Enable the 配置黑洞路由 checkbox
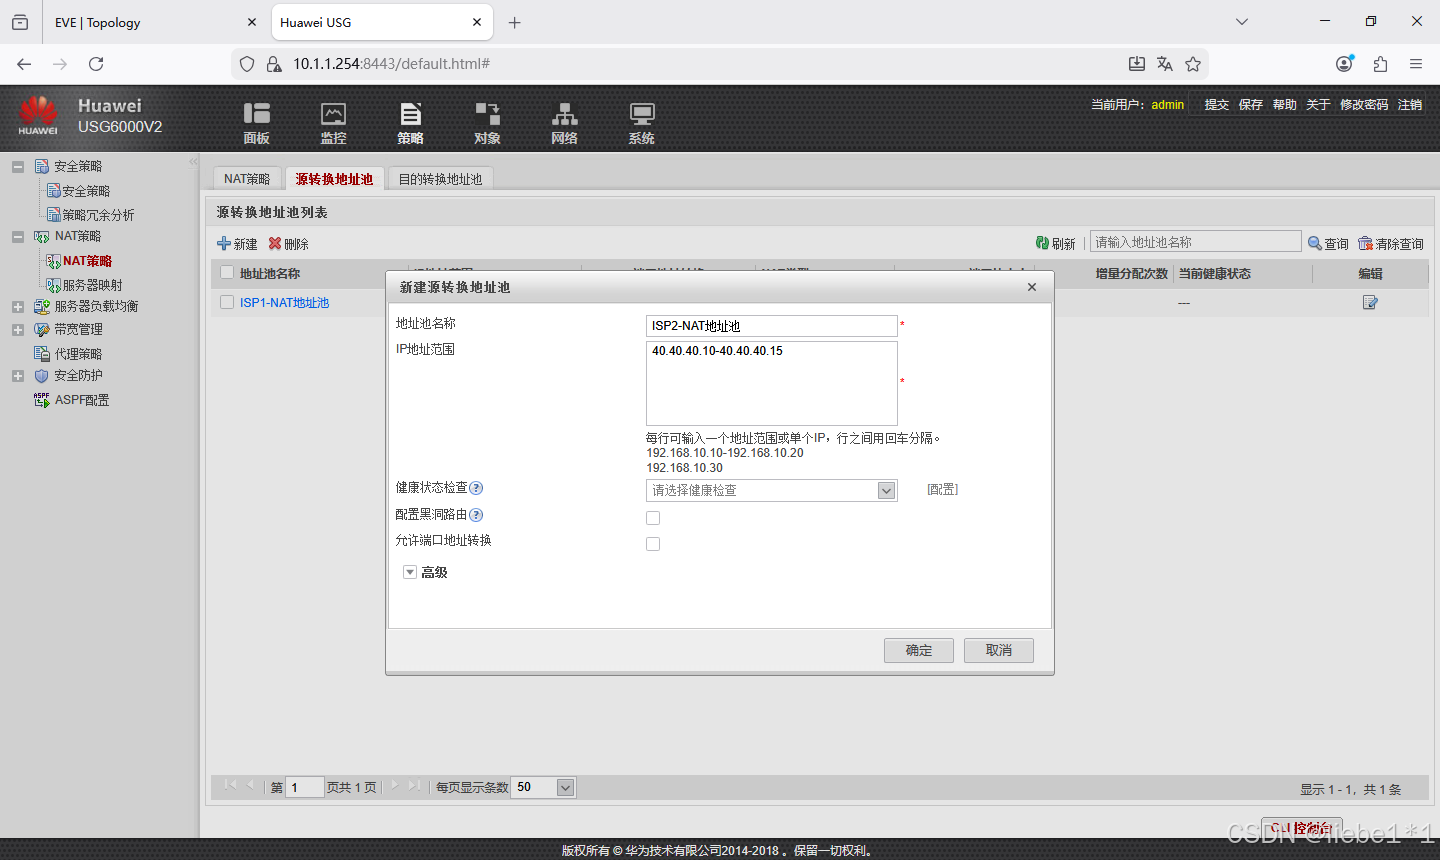Viewport: 1440px width, 860px height. 653,518
